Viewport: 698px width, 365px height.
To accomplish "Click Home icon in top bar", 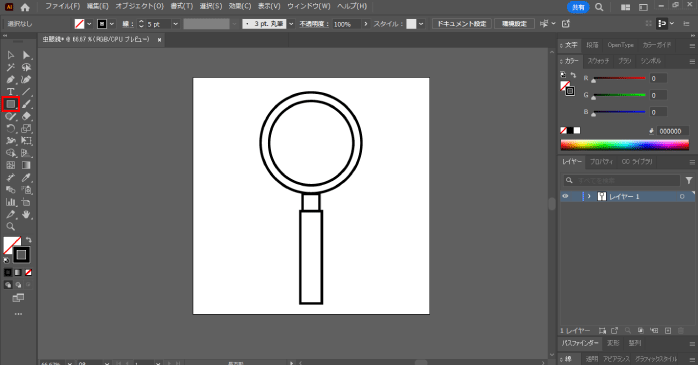I will click(x=25, y=7).
